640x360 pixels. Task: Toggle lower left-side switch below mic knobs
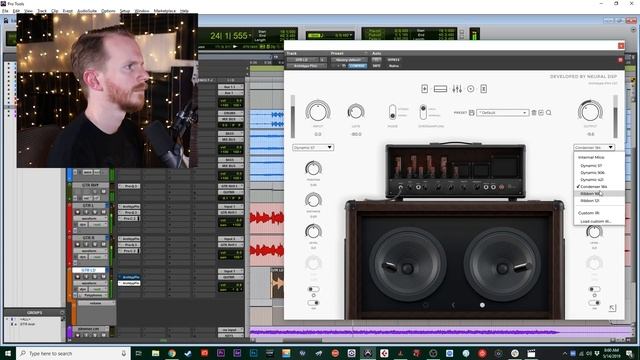[313, 303]
